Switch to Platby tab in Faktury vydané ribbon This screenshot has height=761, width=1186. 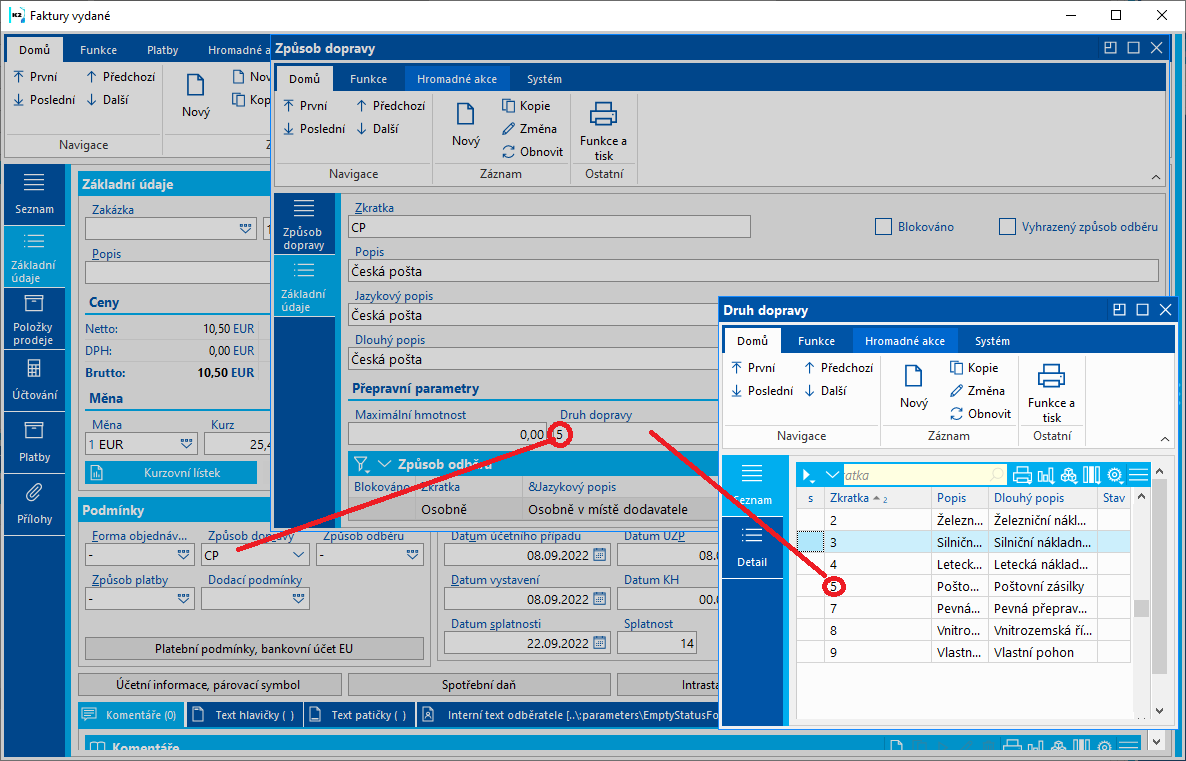coord(162,50)
